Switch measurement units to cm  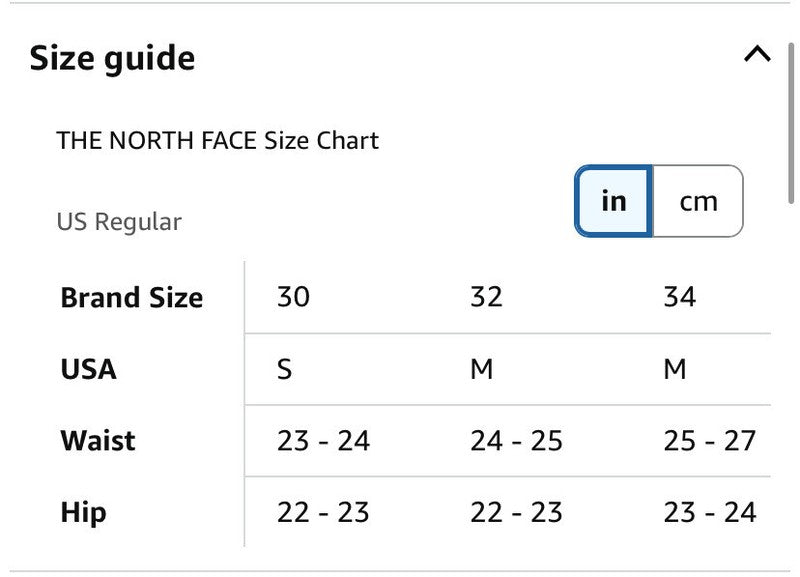(698, 201)
